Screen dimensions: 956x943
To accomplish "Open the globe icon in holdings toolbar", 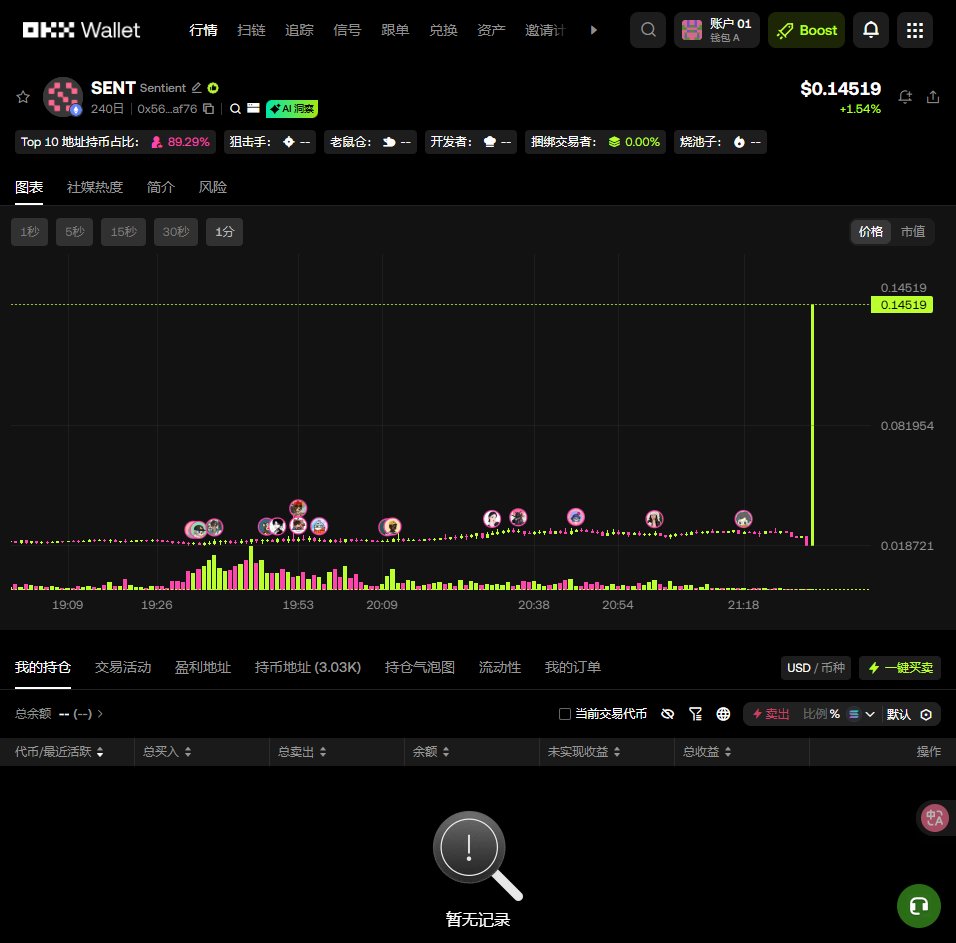I will pyautogui.click(x=724, y=714).
